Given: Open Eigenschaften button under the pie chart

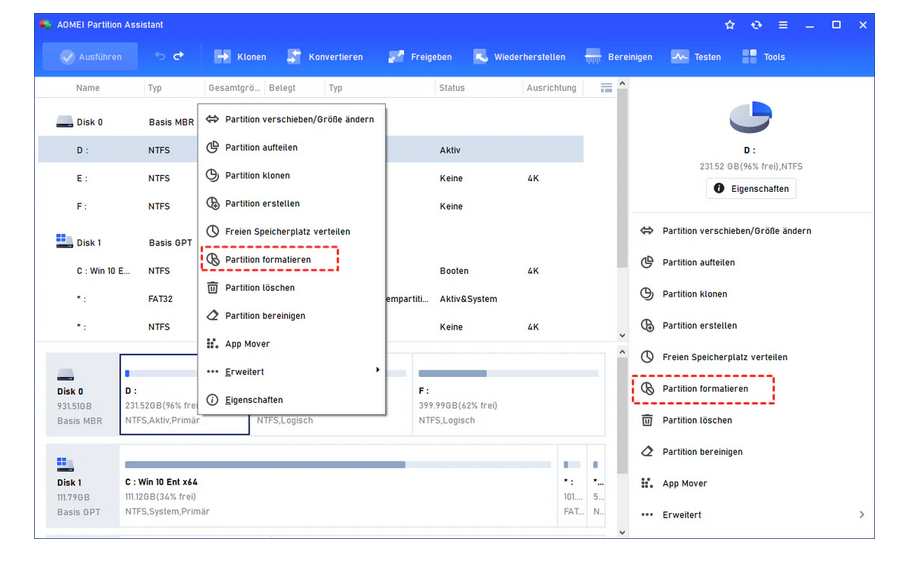Looking at the screenshot, I should (x=751, y=188).
